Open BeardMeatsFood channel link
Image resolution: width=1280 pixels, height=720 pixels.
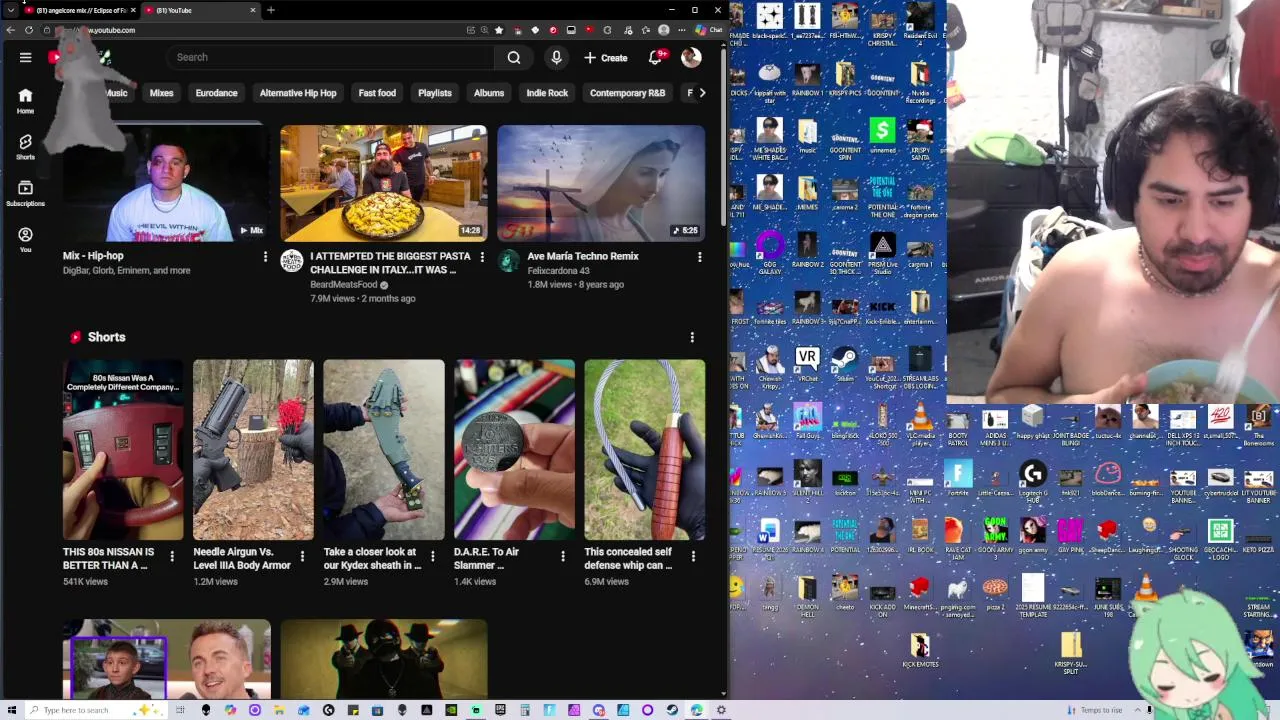click(344, 284)
